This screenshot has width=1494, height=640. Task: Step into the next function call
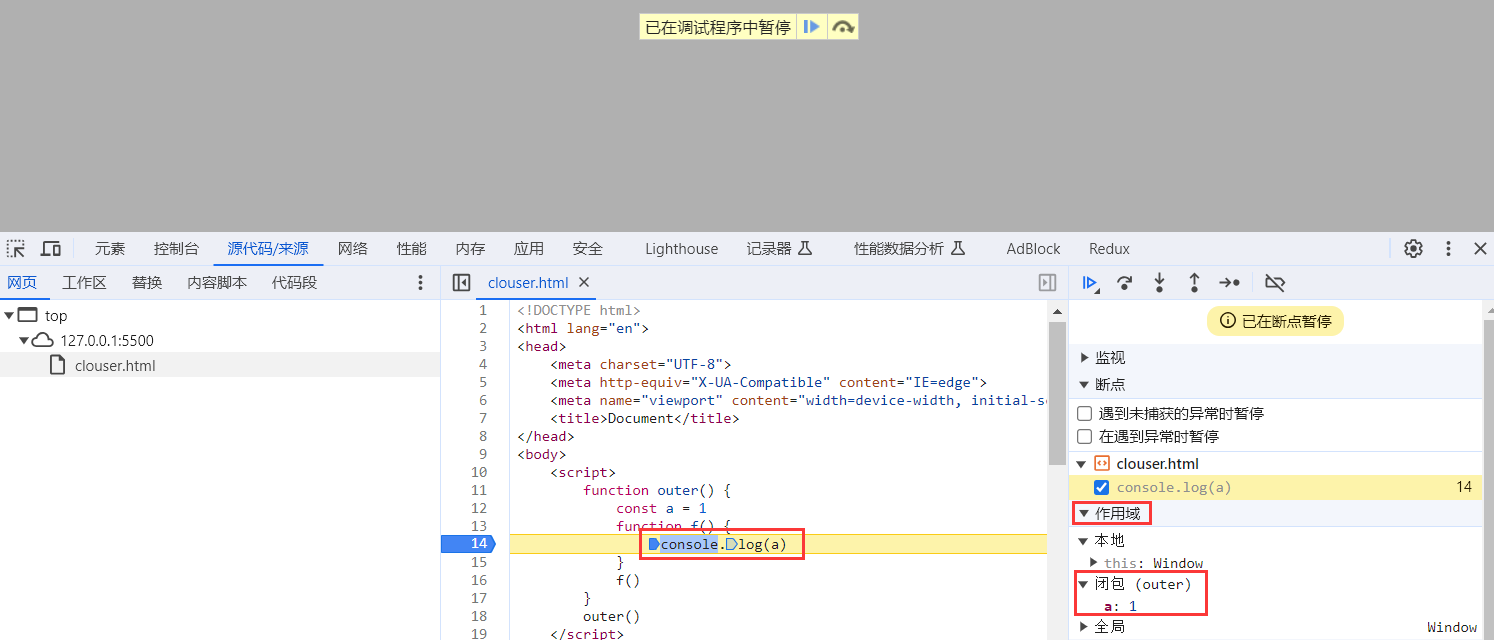[1159, 283]
